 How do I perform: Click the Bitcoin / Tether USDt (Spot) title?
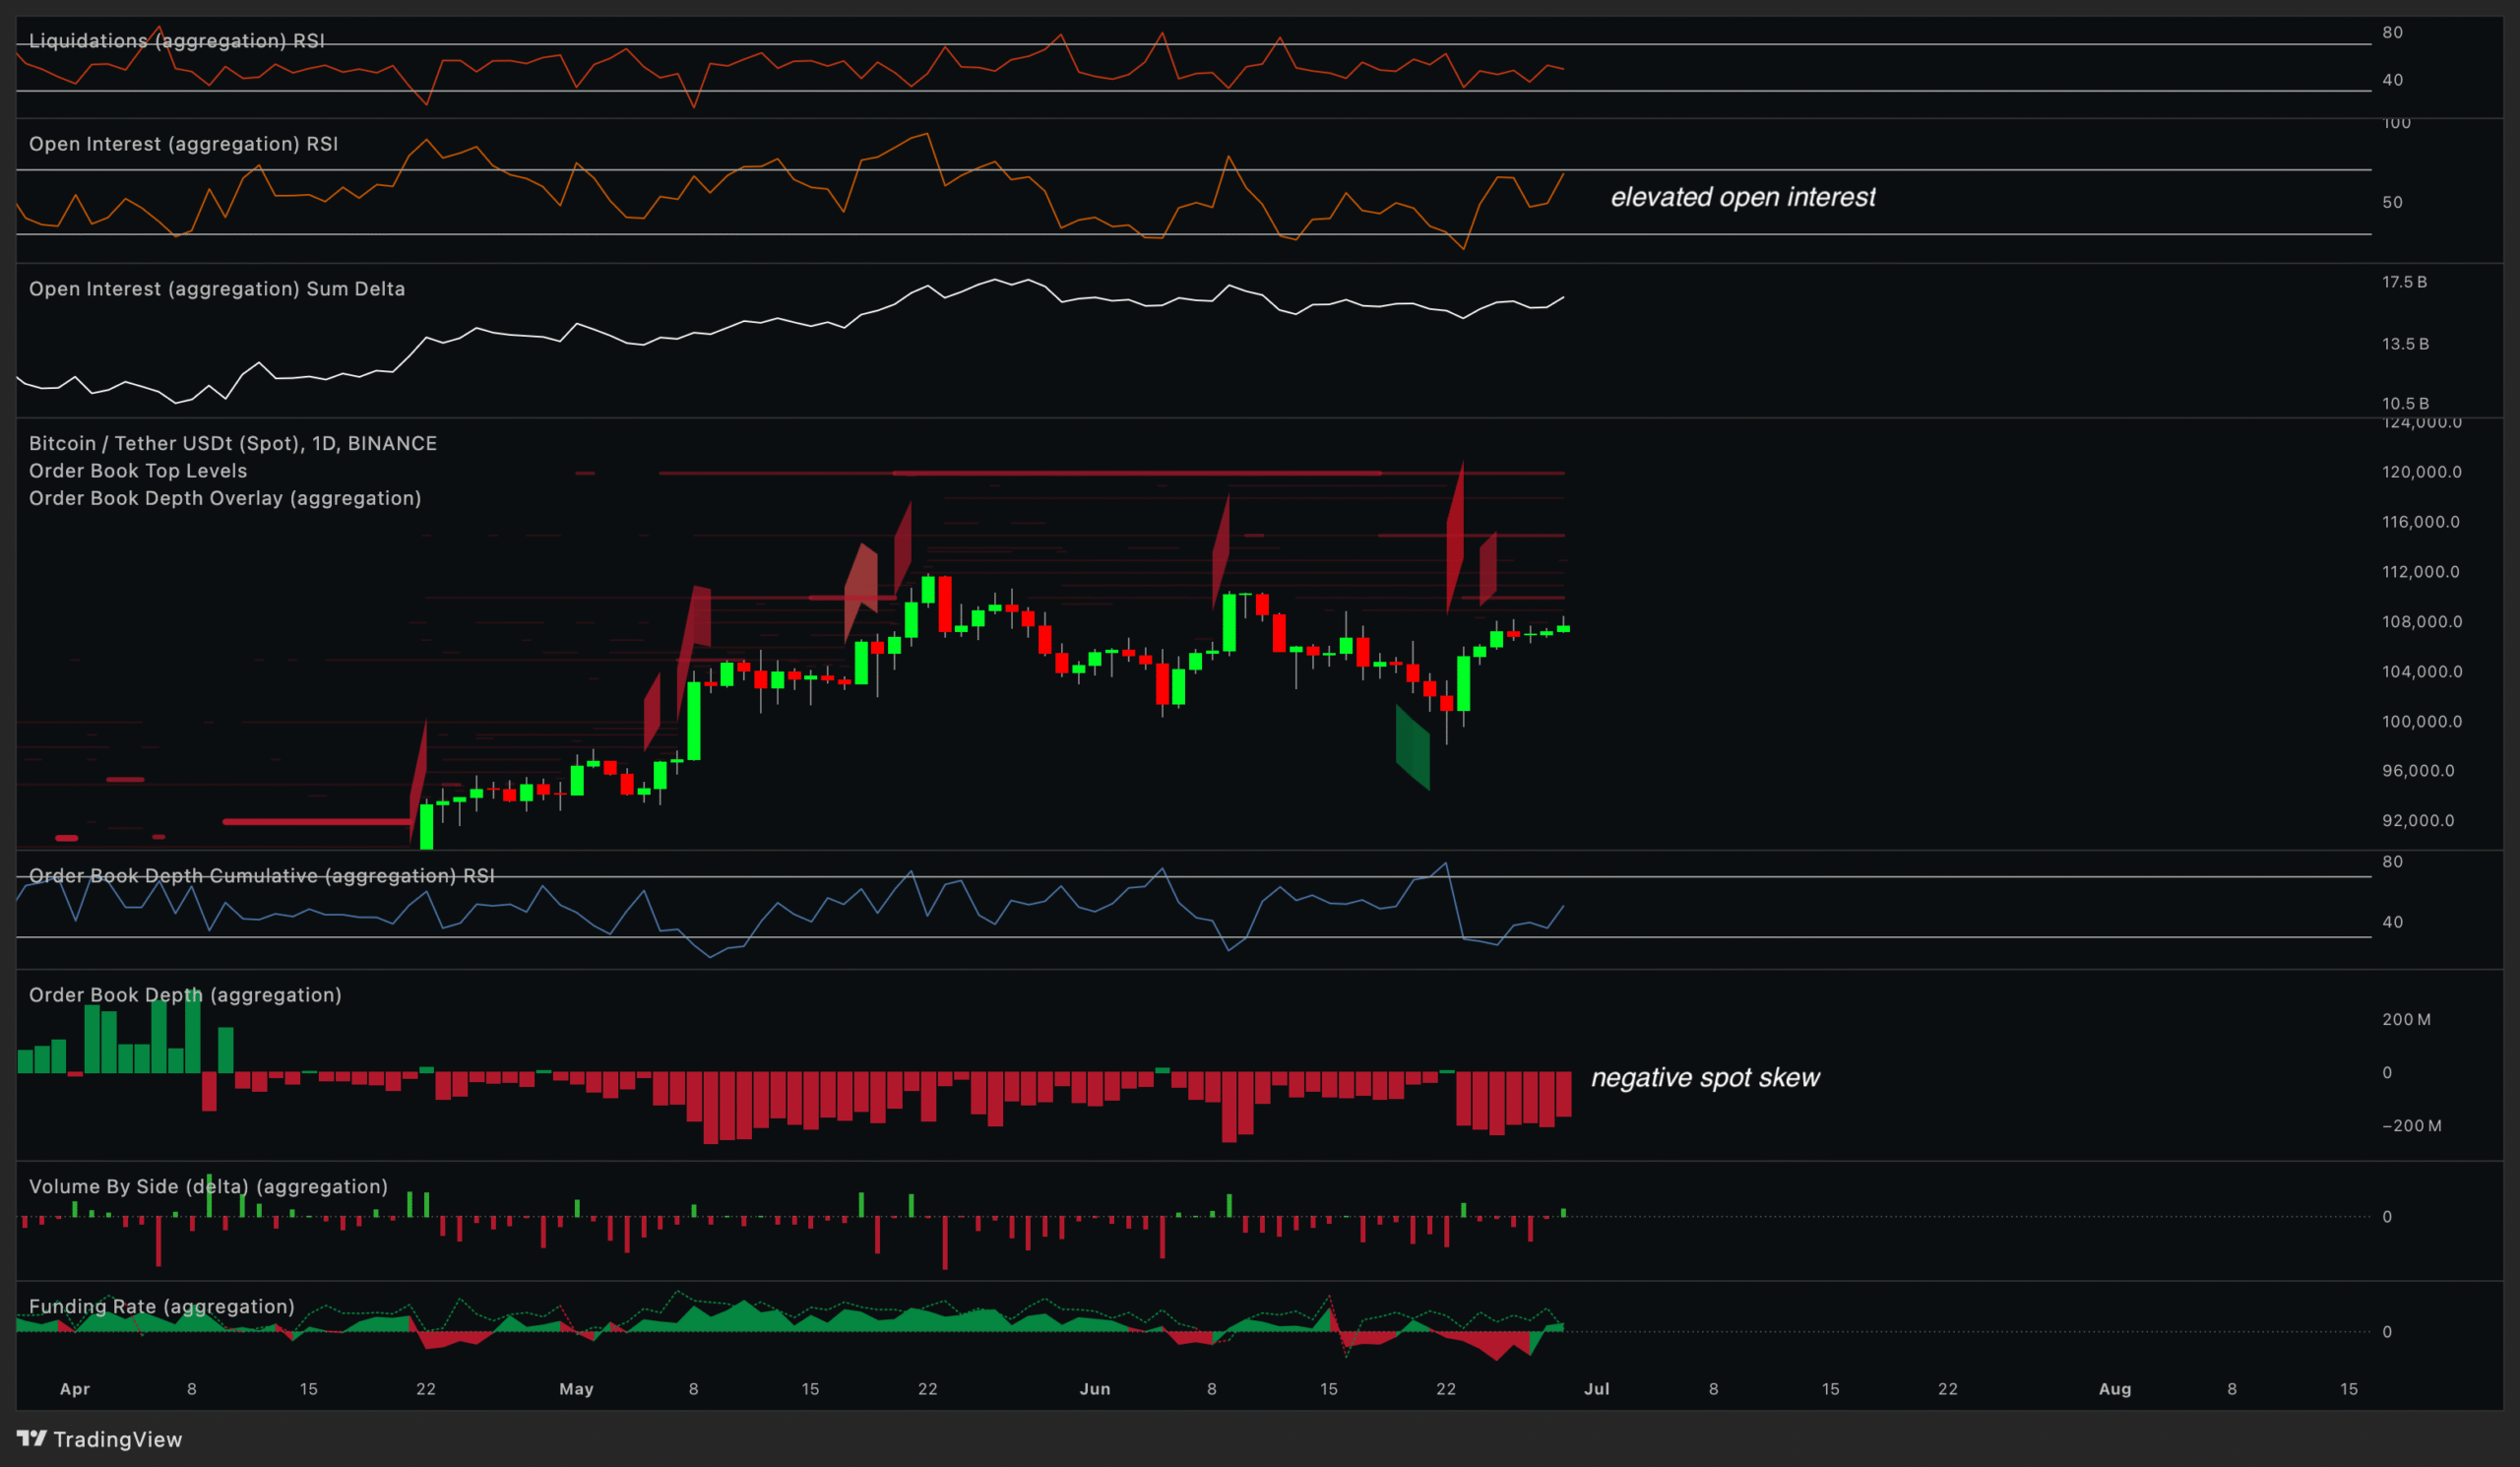[x=233, y=443]
